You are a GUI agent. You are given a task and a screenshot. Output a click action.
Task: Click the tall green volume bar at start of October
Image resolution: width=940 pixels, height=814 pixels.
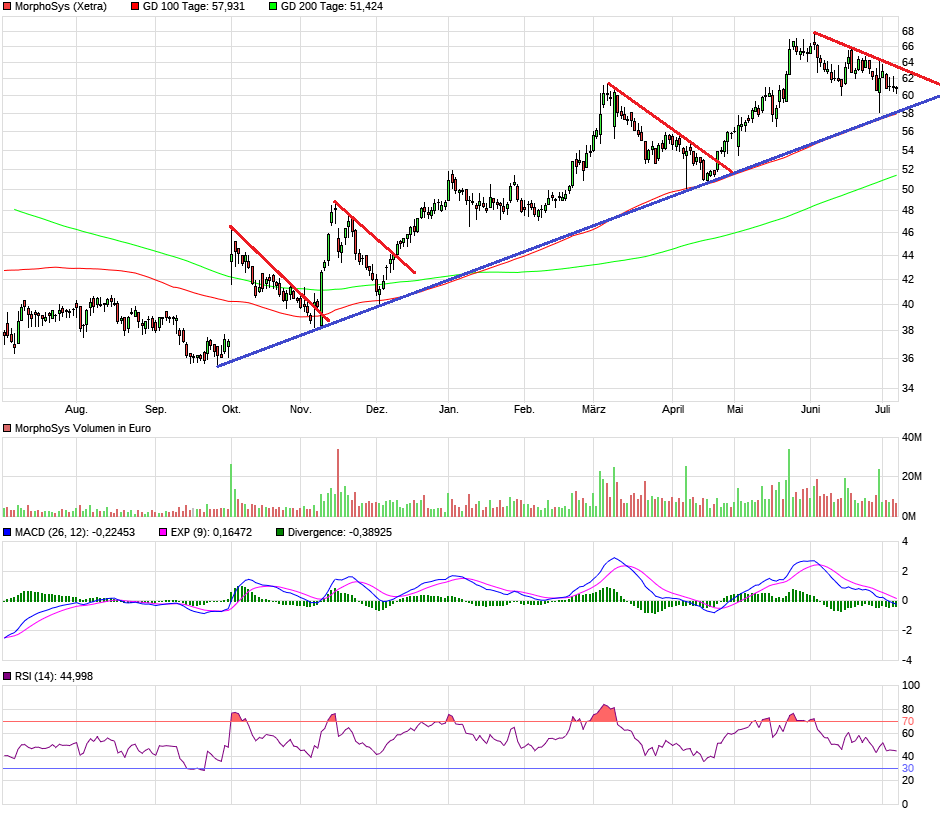[231, 490]
